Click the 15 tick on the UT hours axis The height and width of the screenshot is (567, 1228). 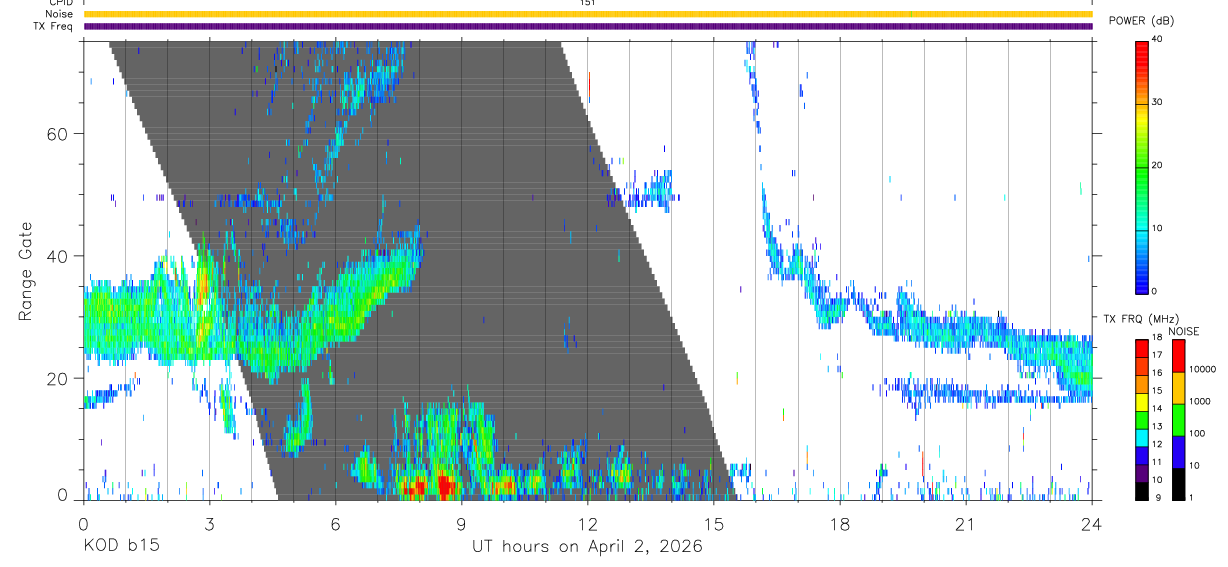click(713, 524)
